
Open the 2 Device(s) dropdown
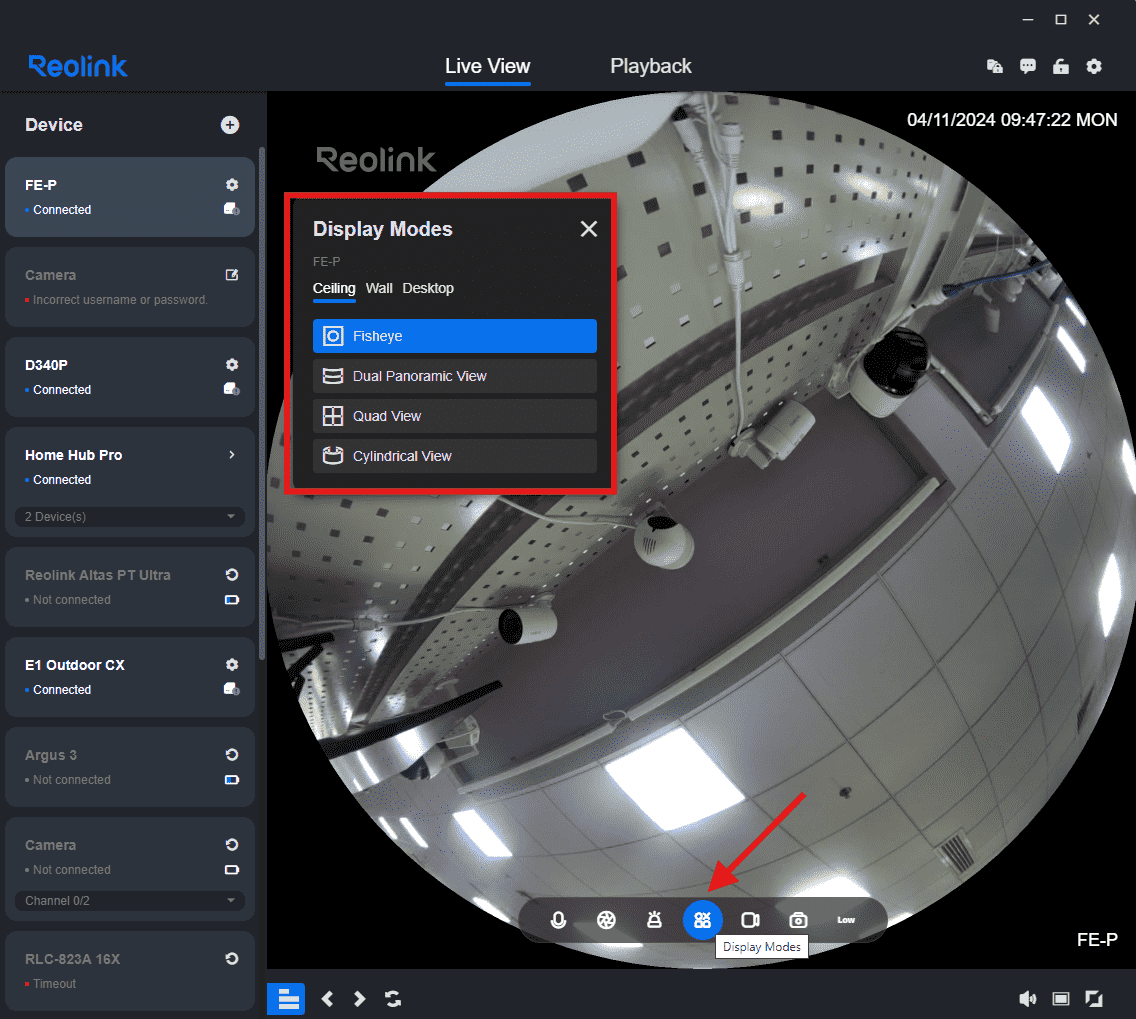(130, 516)
